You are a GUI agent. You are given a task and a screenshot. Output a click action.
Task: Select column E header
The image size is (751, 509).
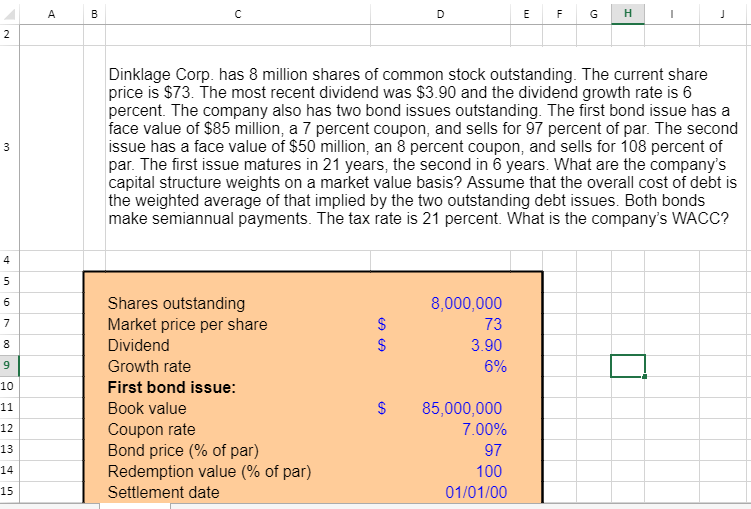[x=526, y=14]
